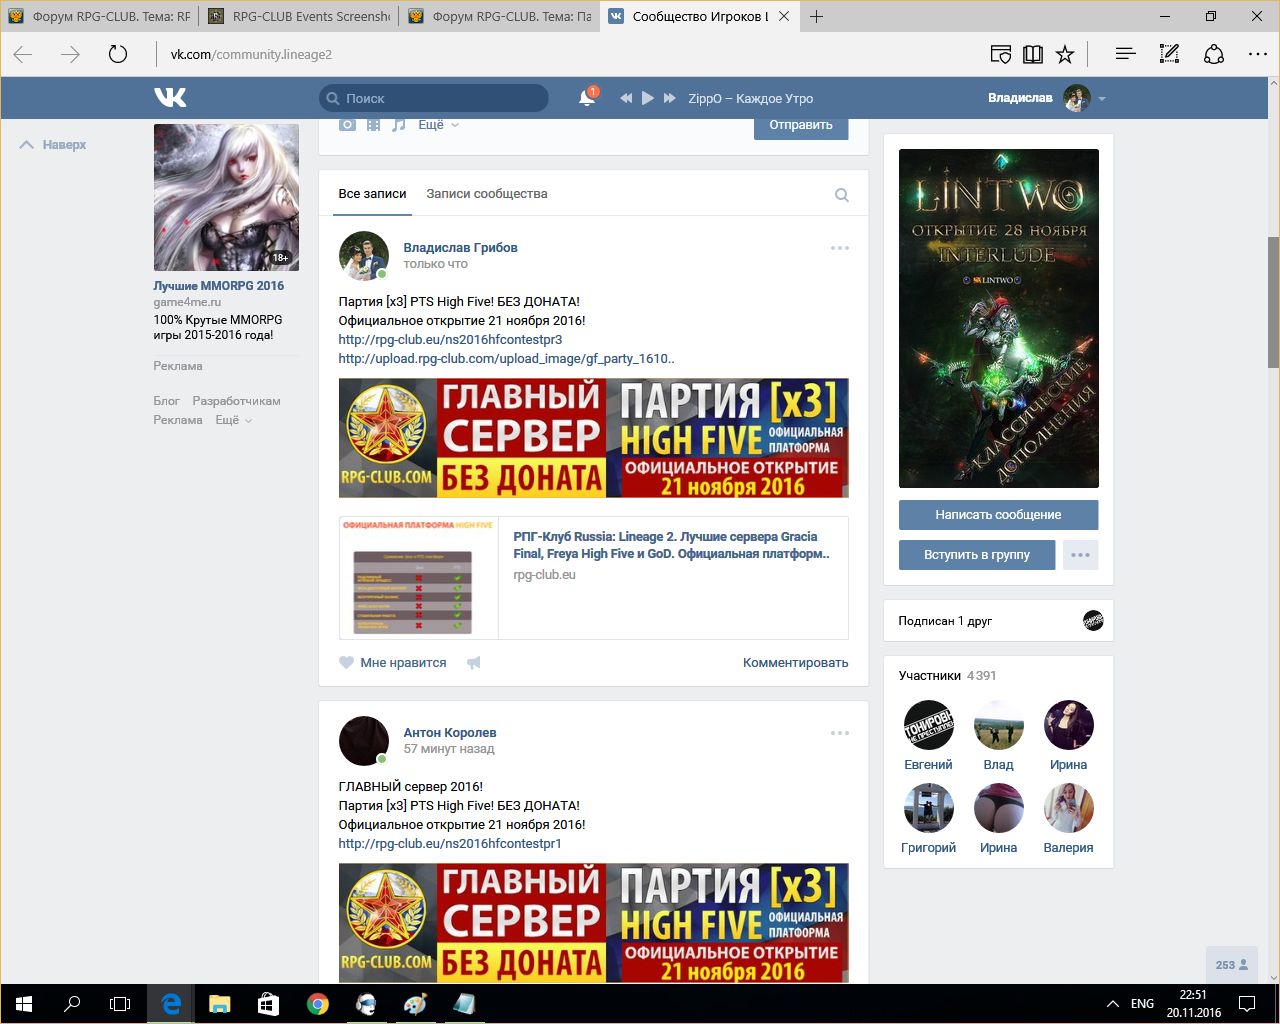
Task: Click the MMORPG ad image
Action: 226,197
